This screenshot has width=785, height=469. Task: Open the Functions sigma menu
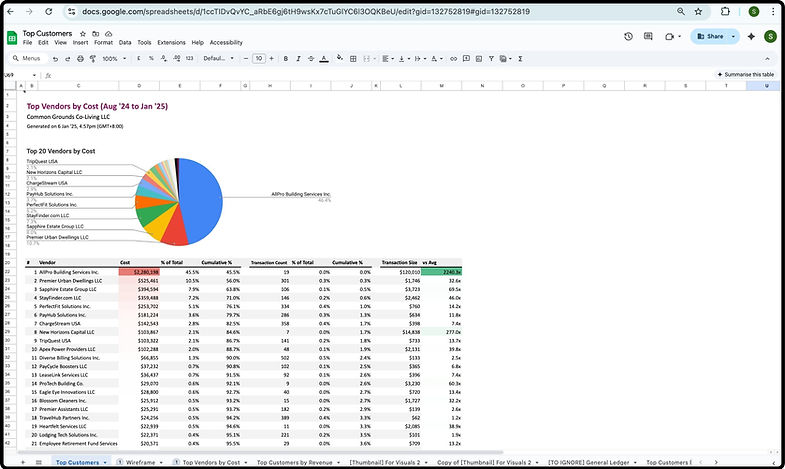pos(520,59)
